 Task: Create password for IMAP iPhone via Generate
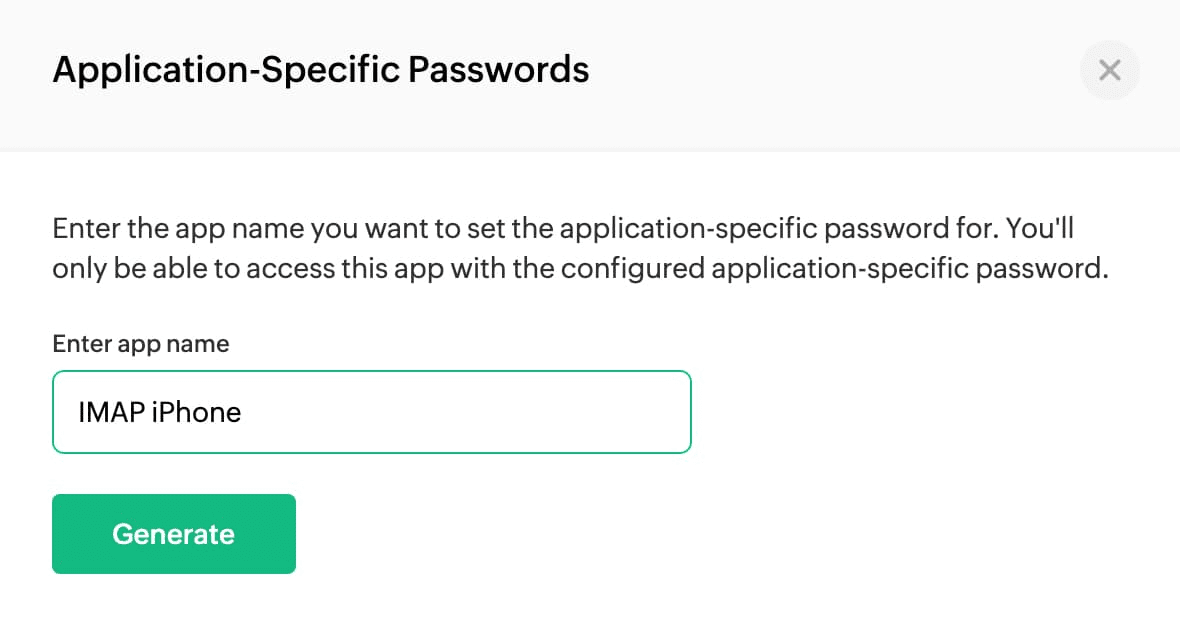[x=173, y=534]
